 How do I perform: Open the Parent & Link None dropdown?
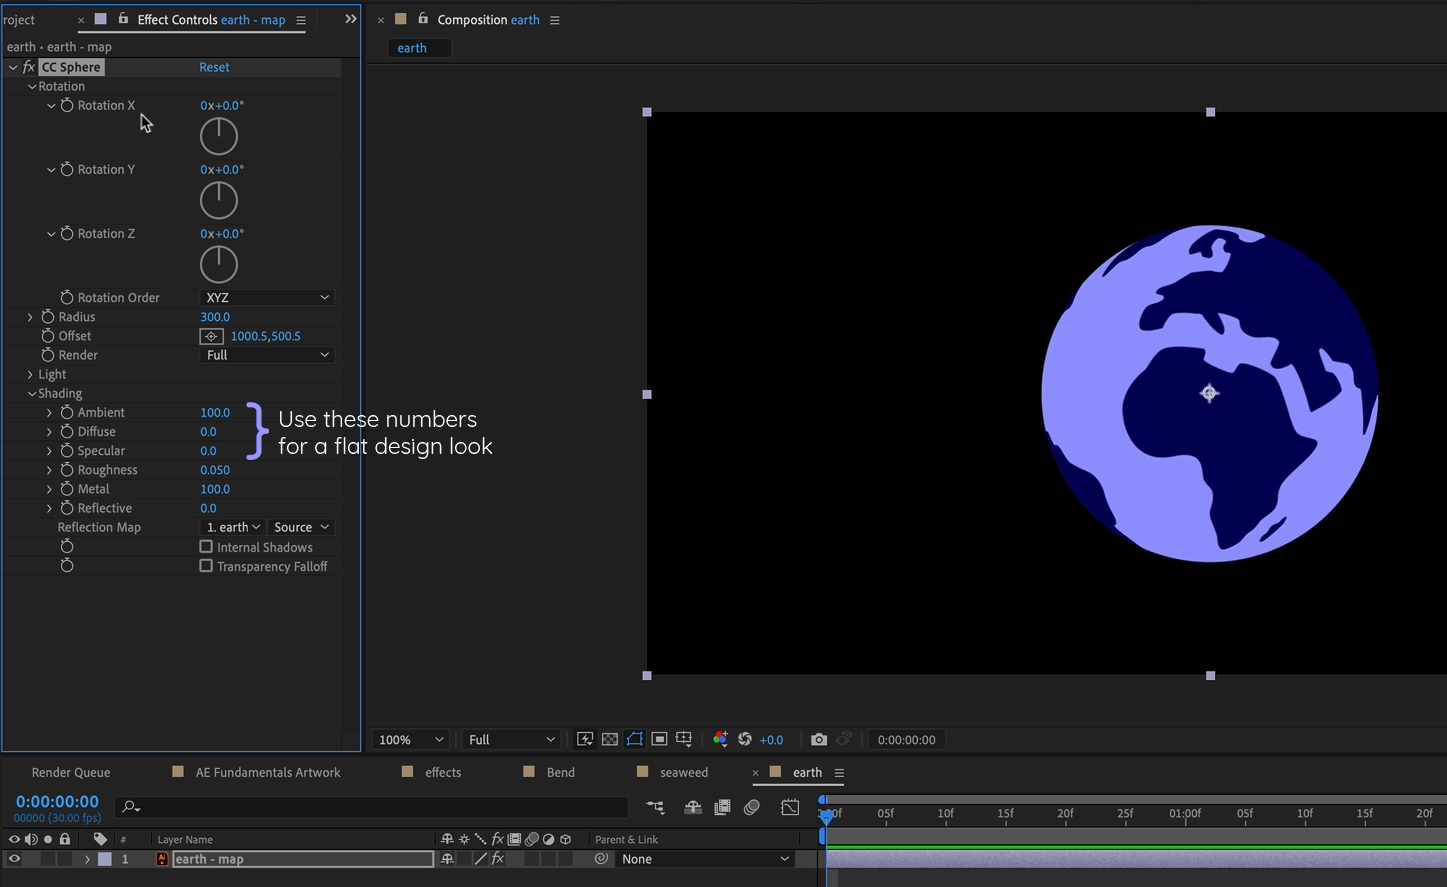click(706, 859)
